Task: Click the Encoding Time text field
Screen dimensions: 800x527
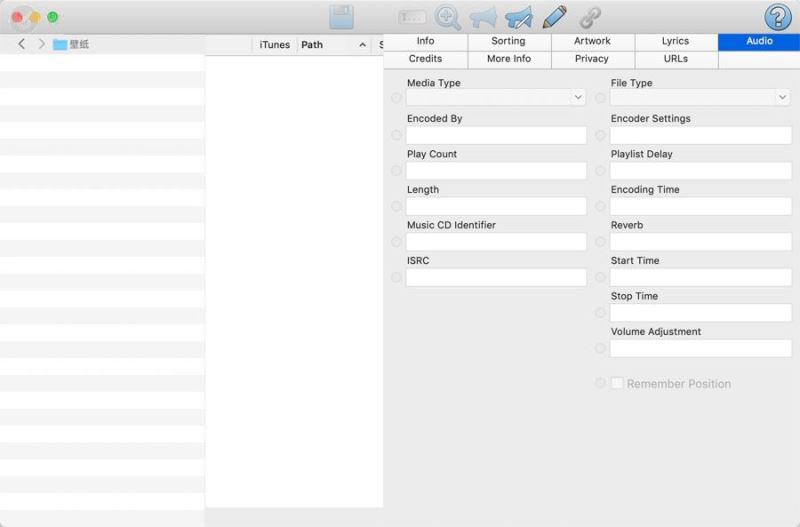Action: click(x=701, y=206)
